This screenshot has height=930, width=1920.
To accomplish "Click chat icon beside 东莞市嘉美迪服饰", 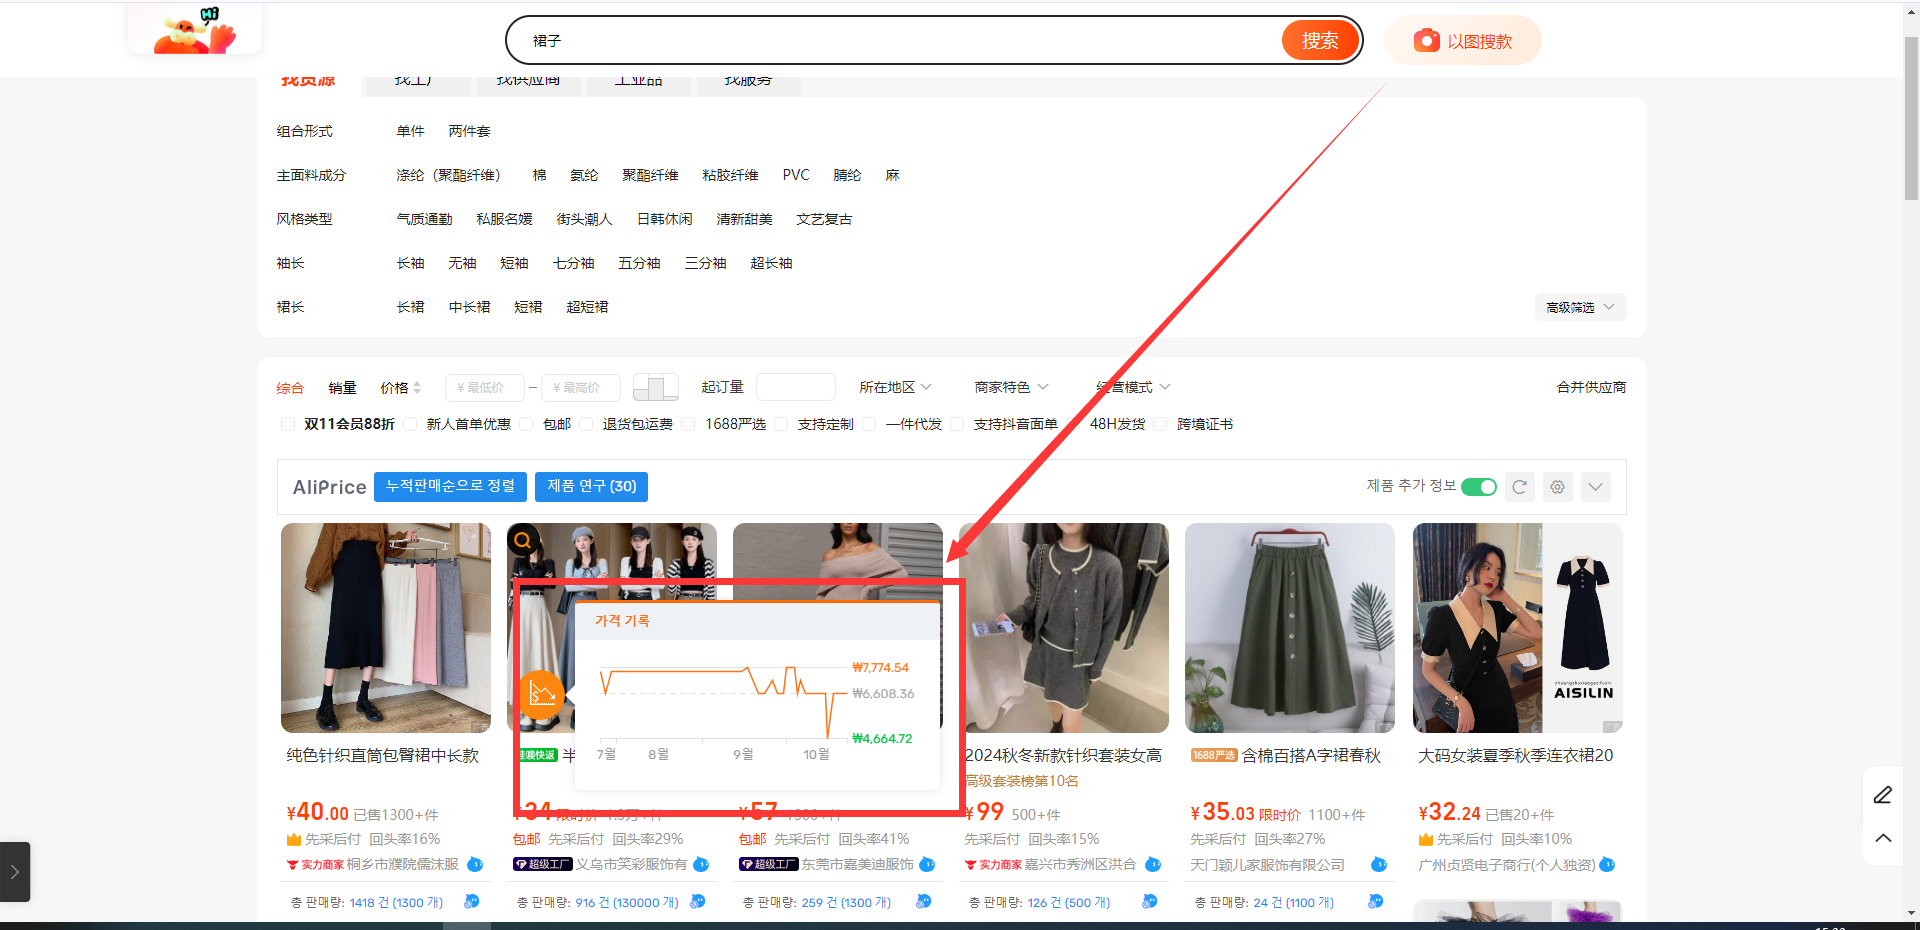I will 927,864.
